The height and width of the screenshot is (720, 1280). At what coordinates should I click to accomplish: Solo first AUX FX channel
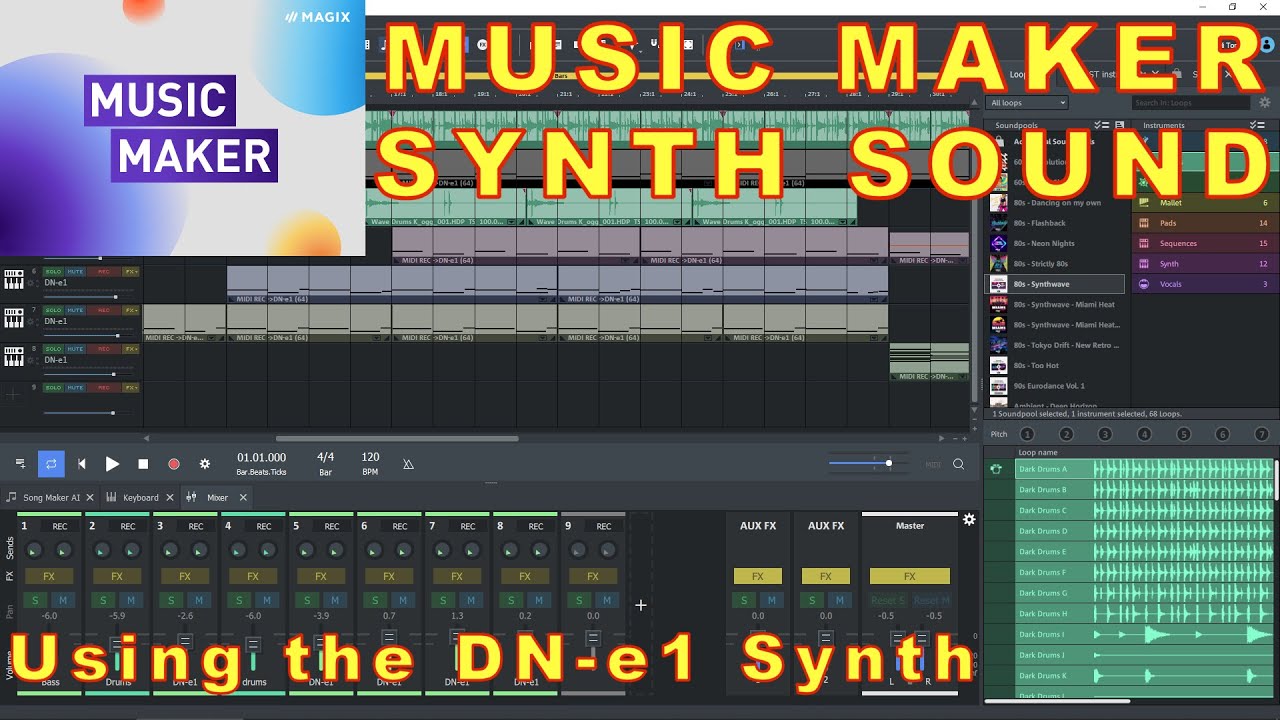click(743, 600)
